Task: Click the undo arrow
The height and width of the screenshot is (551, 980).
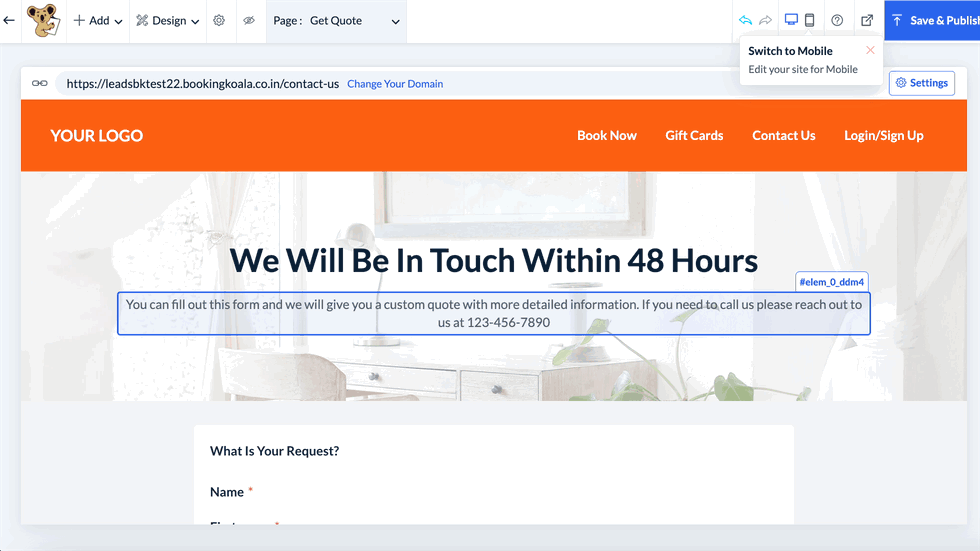Action: pyautogui.click(x=745, y=21)
